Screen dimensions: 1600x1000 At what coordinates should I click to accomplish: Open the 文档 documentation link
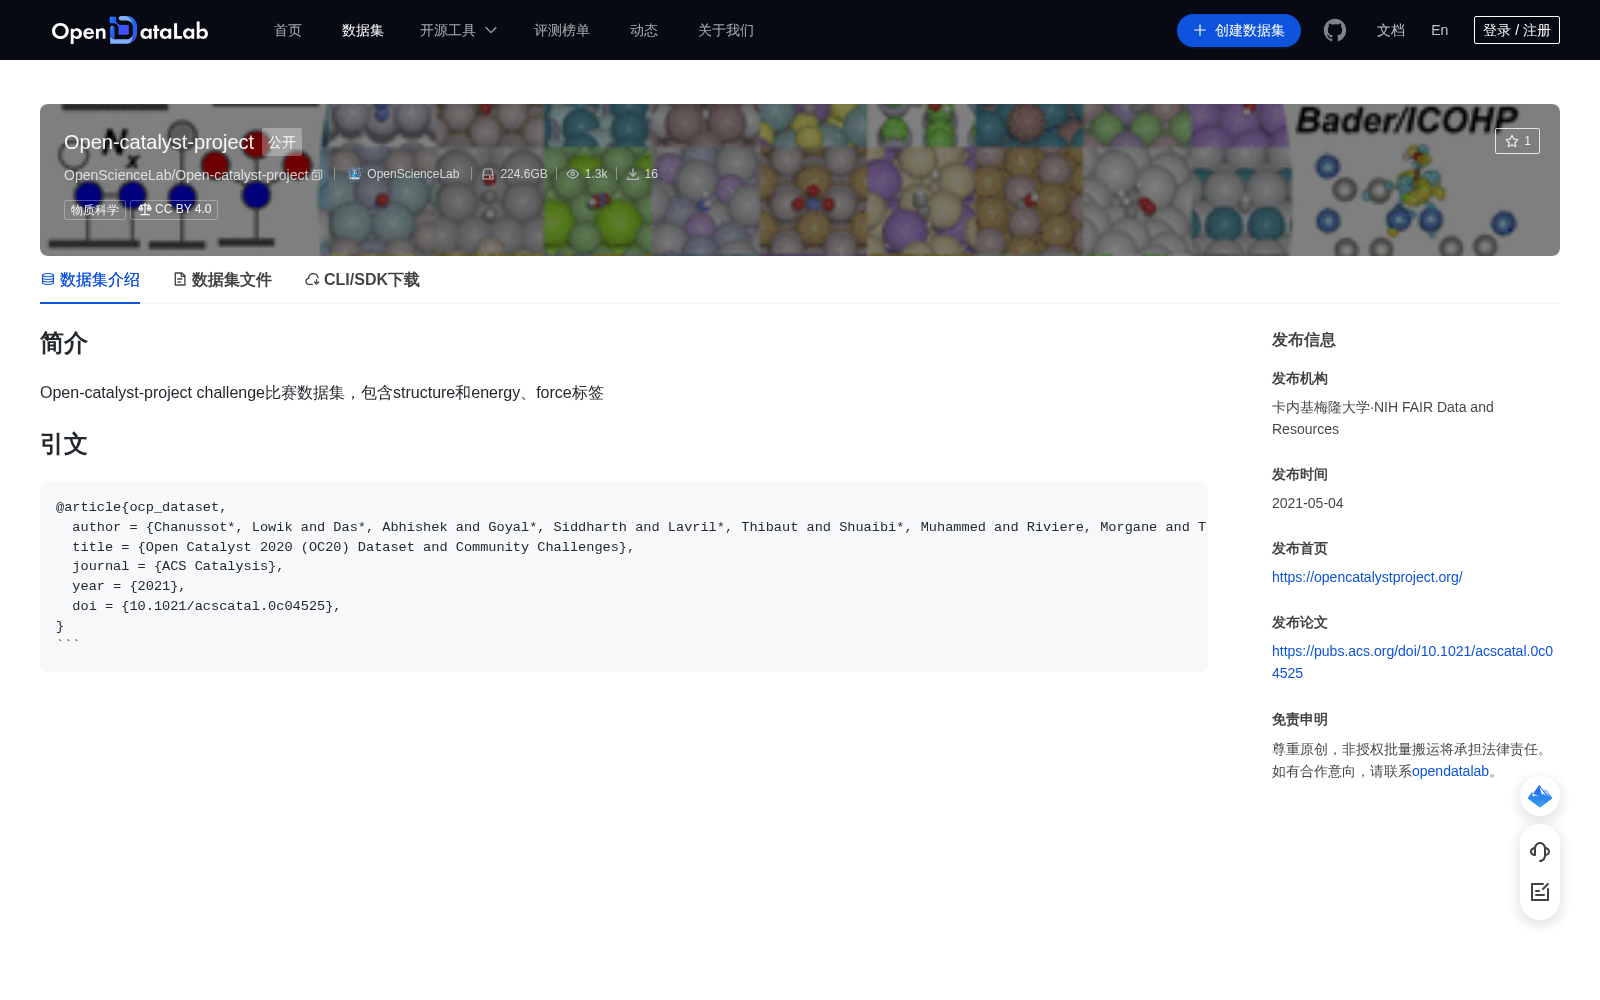point(1391,30)
